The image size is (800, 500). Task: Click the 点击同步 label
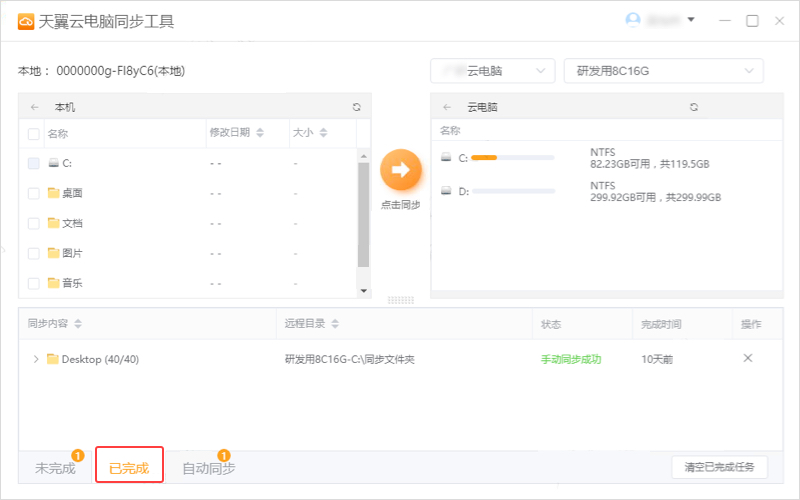click(x=401, y=205)
